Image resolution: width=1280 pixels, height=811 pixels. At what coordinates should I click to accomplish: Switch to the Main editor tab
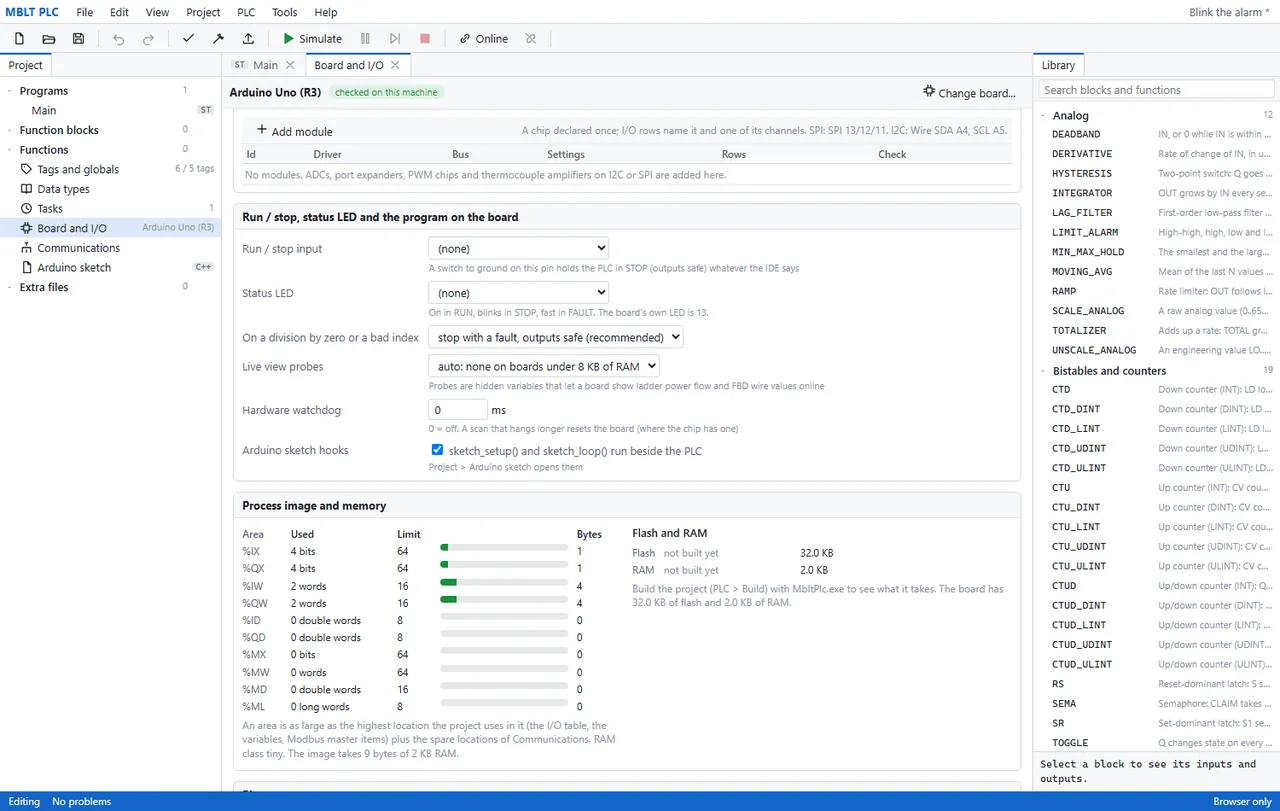pos(265,65)
